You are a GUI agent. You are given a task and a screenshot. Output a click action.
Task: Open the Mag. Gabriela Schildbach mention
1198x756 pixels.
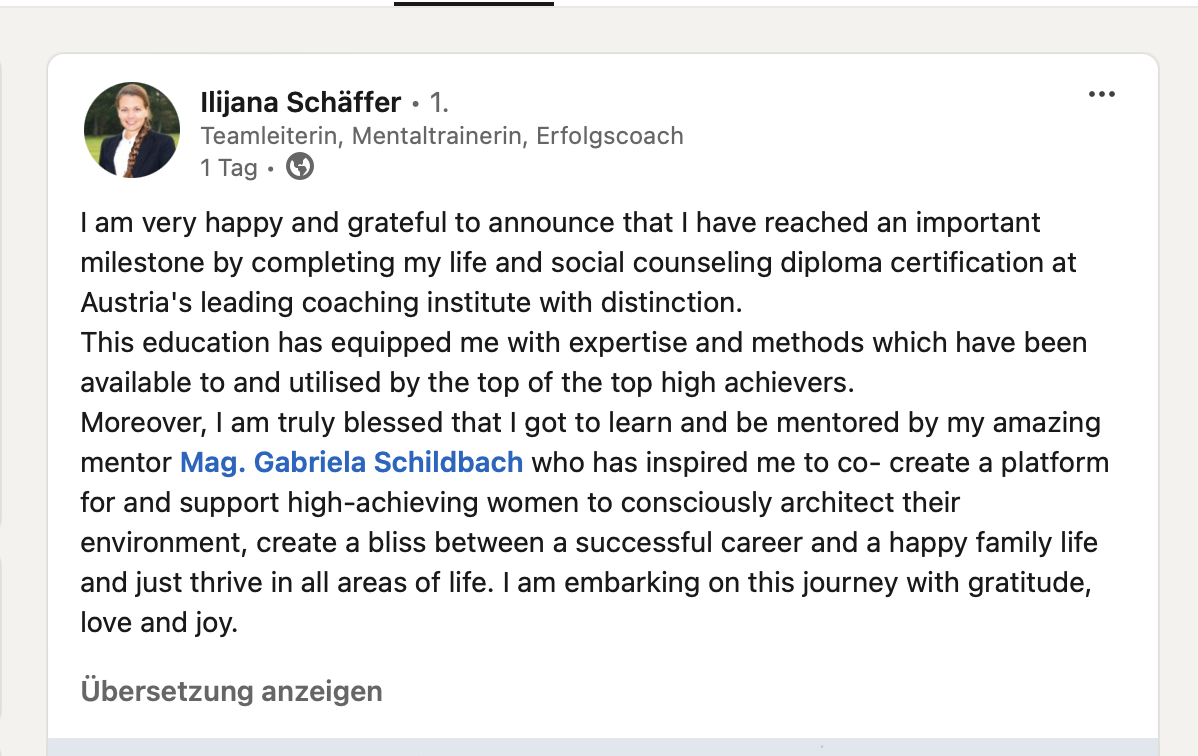pos(351,463)
